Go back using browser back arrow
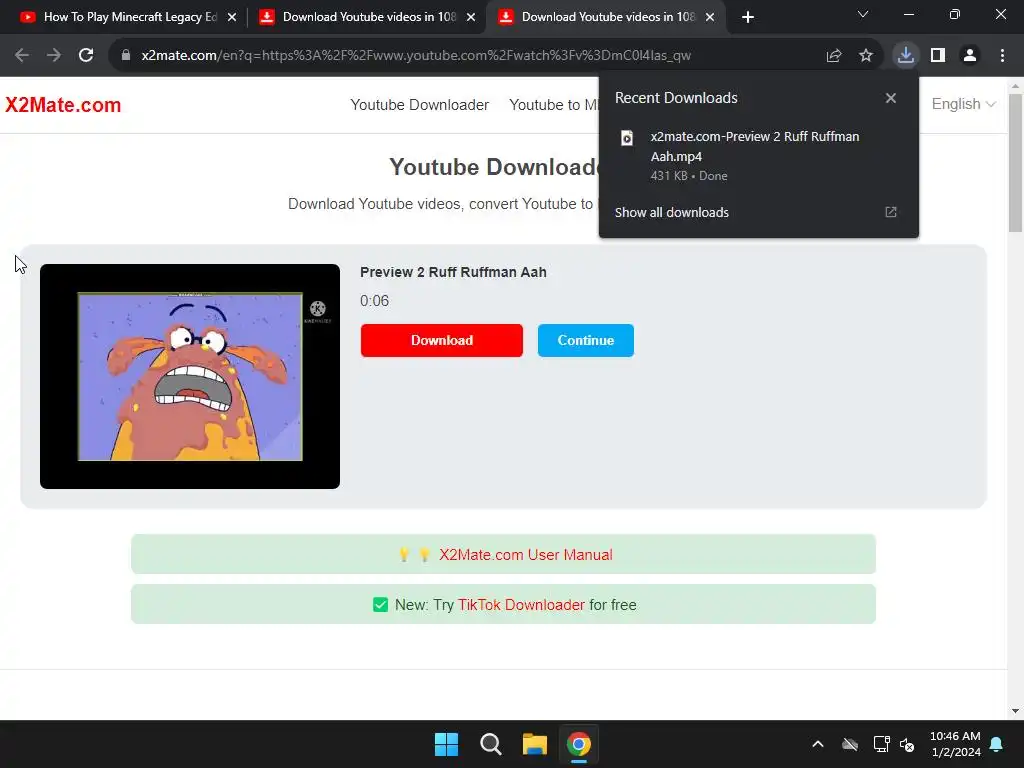Viewport: 1024px width, 768px height. (22, 56)
